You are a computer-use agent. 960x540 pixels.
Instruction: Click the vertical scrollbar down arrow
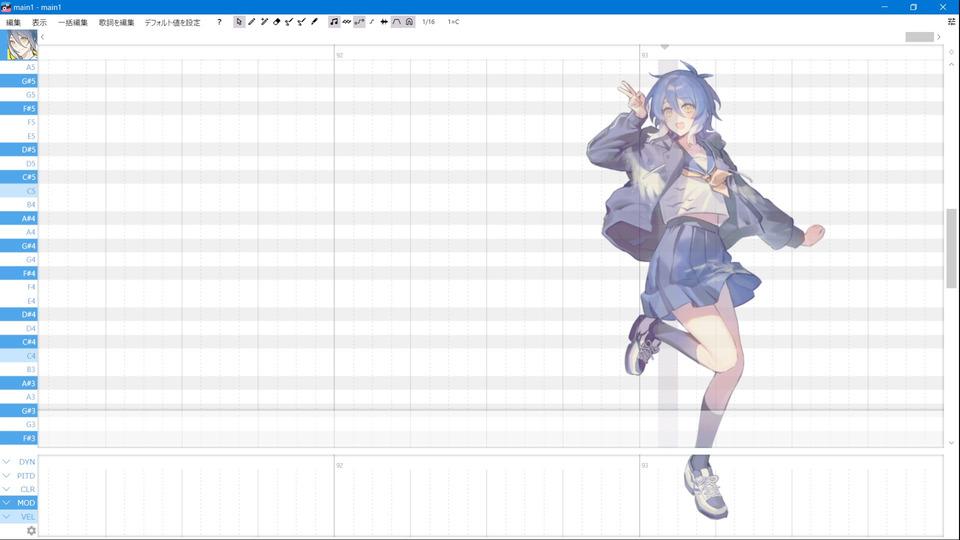point(951,443)
